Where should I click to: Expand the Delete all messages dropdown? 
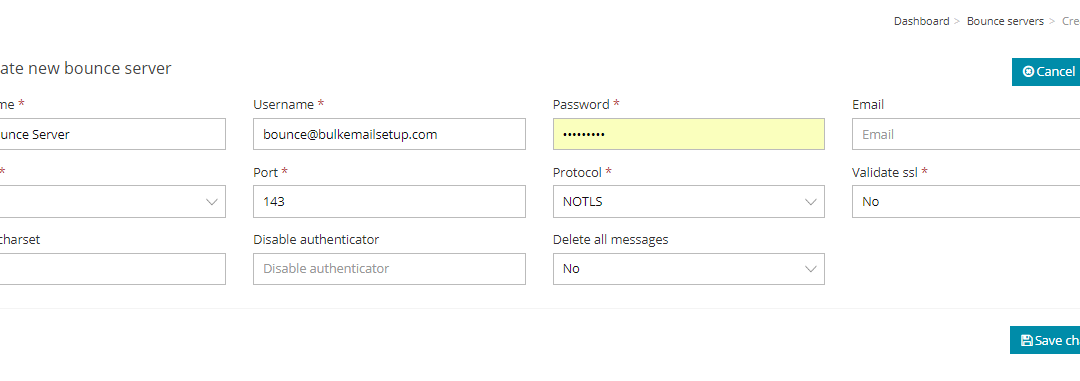[689, 269]
